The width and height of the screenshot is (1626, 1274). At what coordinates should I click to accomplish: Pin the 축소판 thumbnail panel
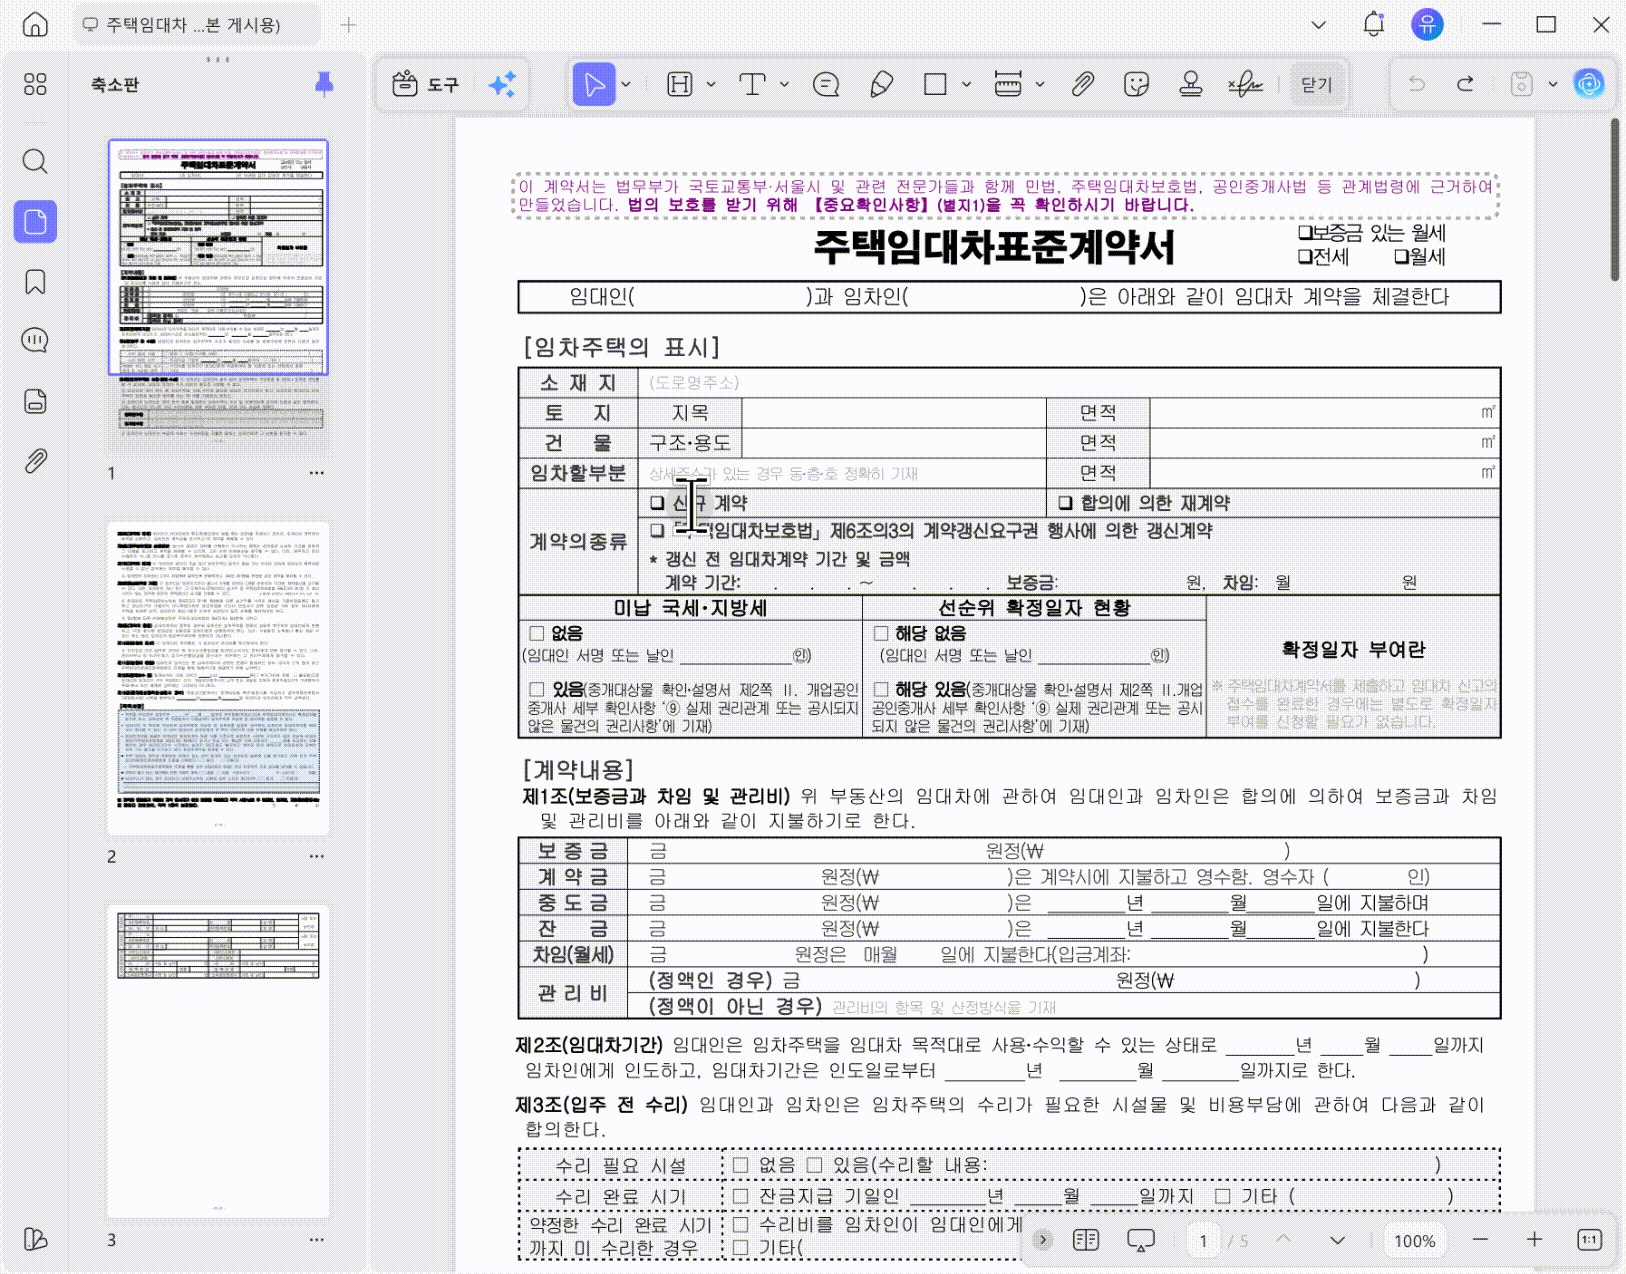pos(324,84)
